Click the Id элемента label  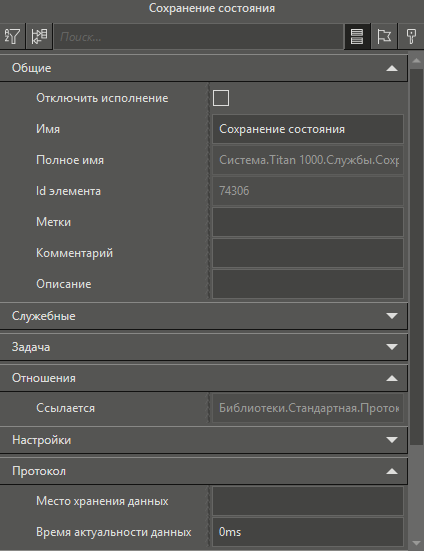coord(69,191)
